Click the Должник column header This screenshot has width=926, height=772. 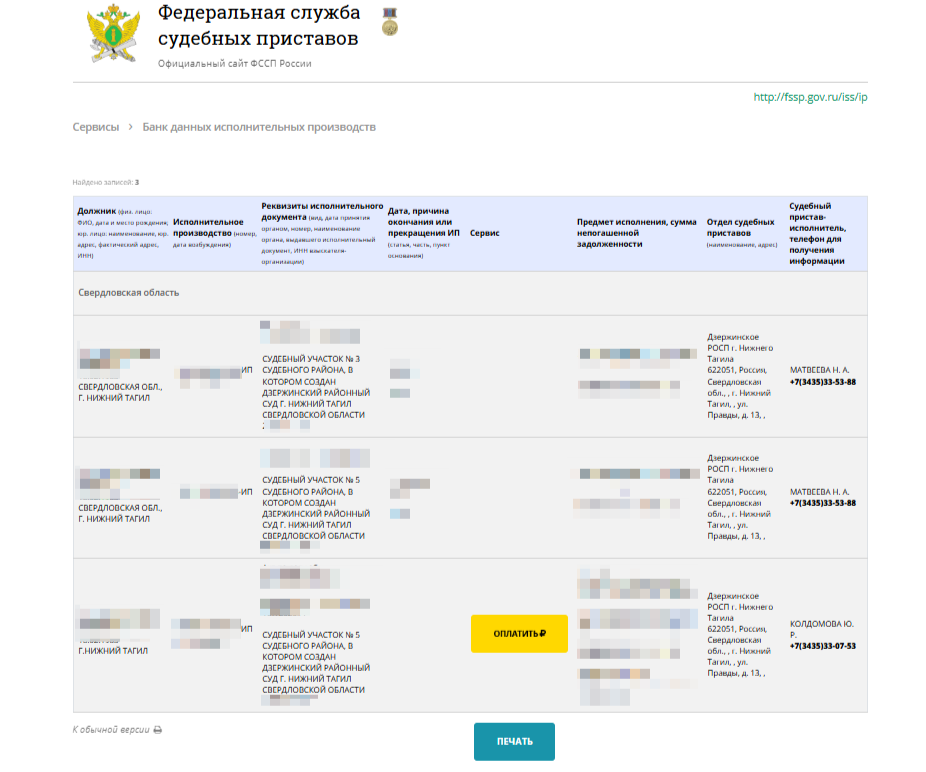[x=122, y=233]
